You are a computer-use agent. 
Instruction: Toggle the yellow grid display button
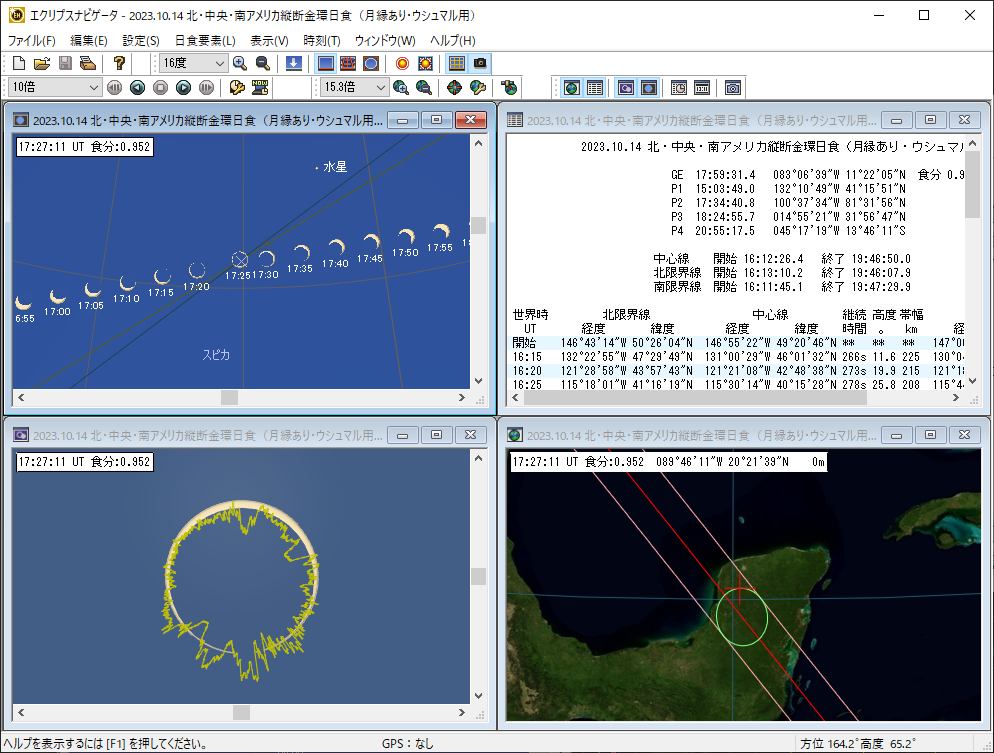pyautogui.click(x=456, y=63)
